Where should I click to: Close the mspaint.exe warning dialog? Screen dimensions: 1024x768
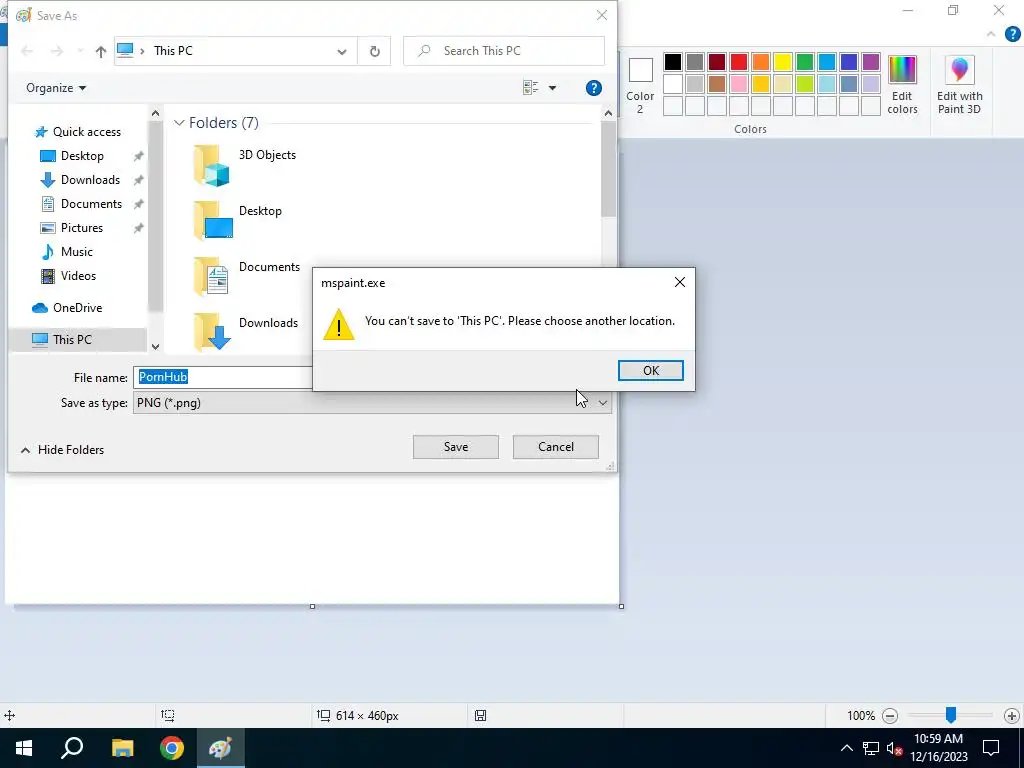click(x=679, y=282)
